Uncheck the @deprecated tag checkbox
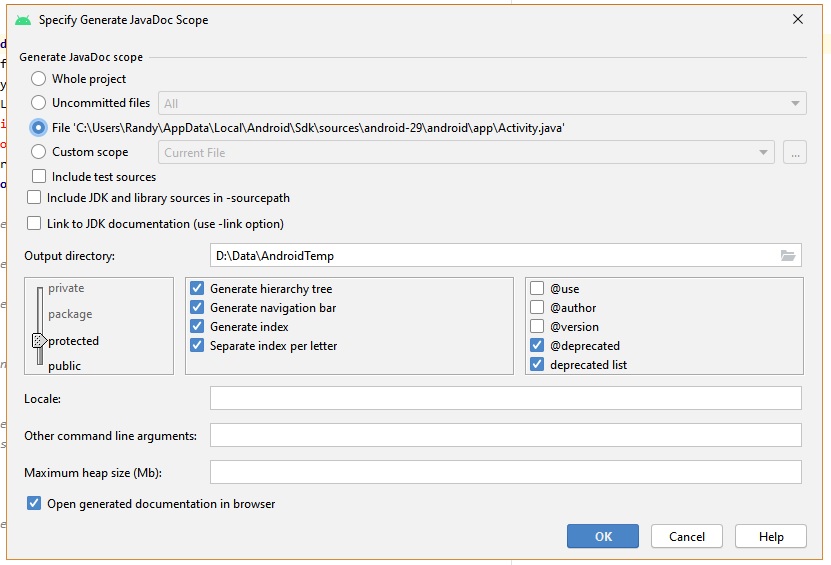This screenshot has height=565, width=831. 537,346
